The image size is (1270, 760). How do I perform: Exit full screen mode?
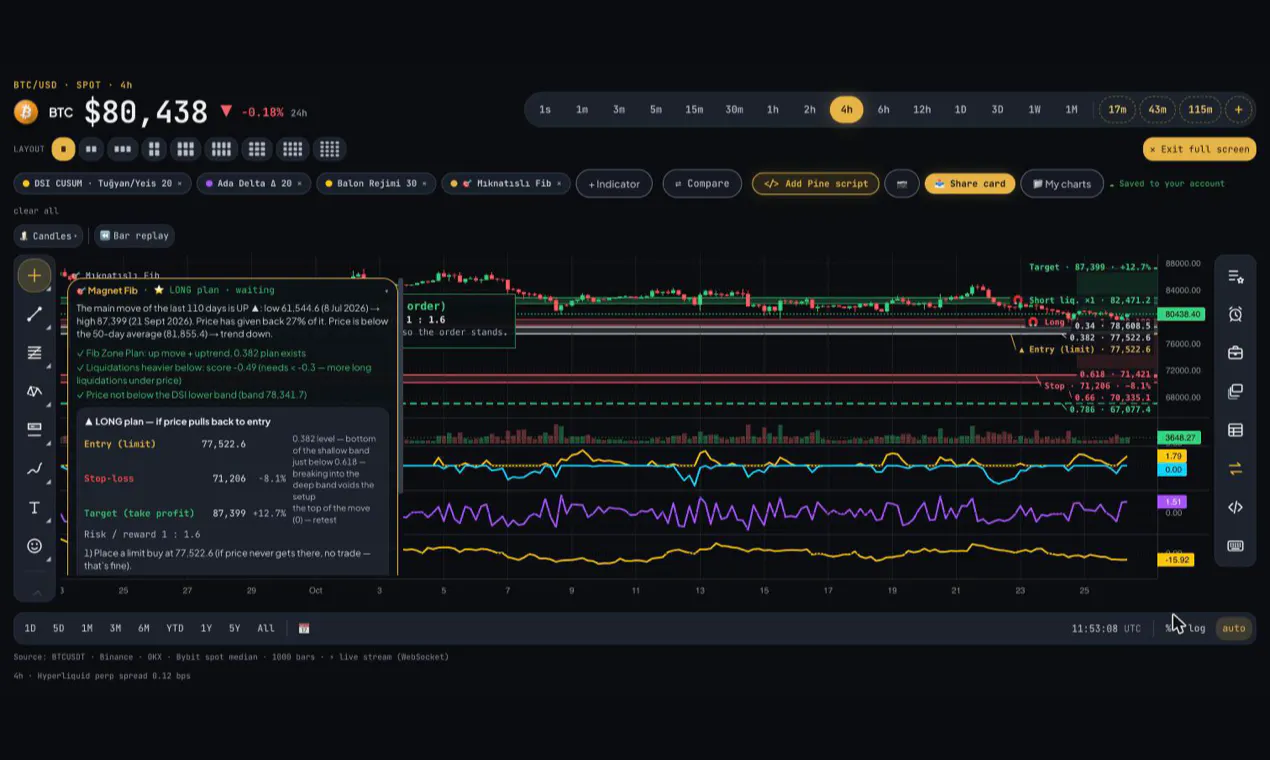(x=1199, y=149)
